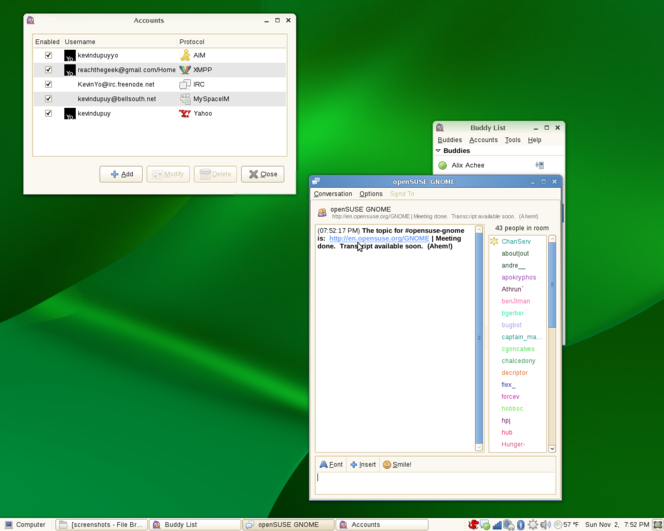Open the Tools menu in Buddy List
This screenshot has height=531, width=664.
point(512,140)
